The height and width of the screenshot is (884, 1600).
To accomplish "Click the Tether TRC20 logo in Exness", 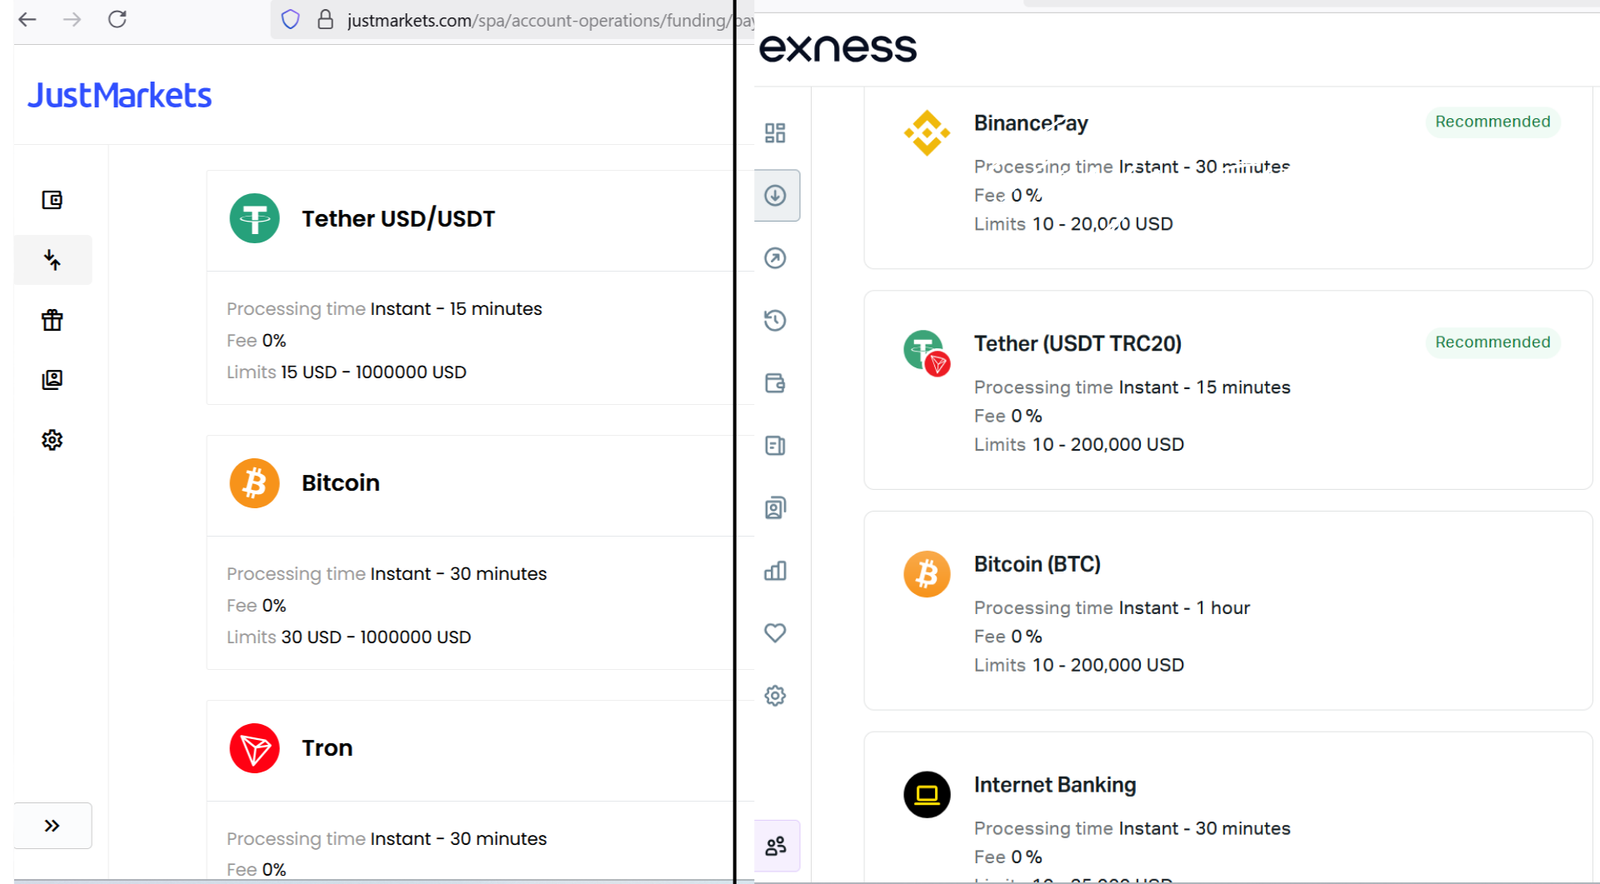I will coord(927,353).
